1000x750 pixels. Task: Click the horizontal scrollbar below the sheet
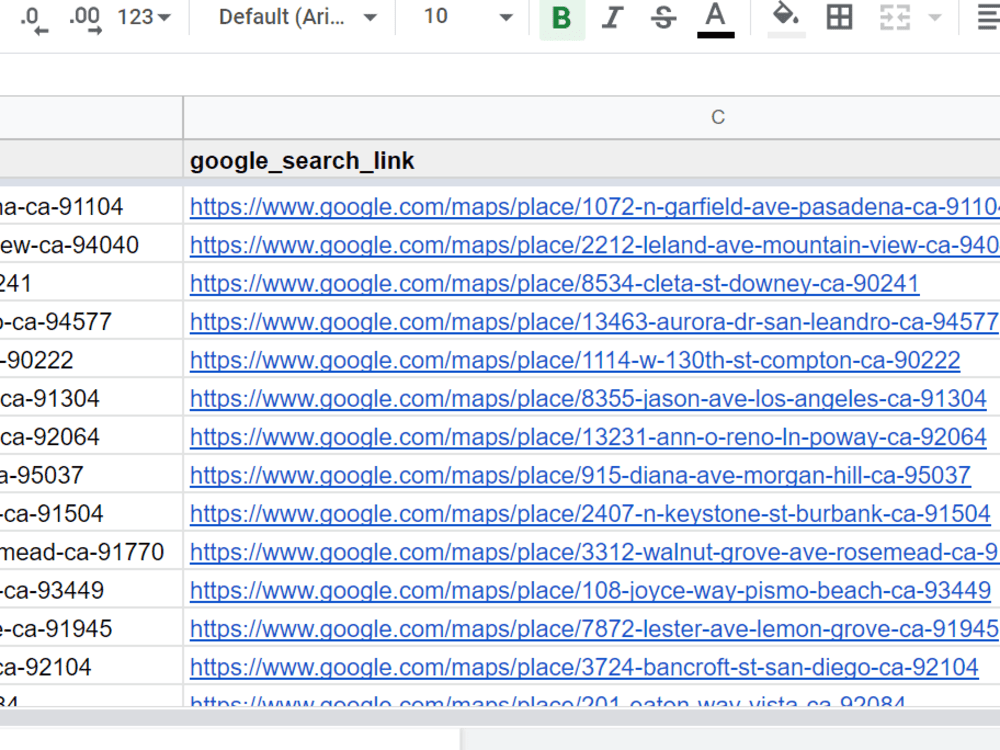coord(500,716)
